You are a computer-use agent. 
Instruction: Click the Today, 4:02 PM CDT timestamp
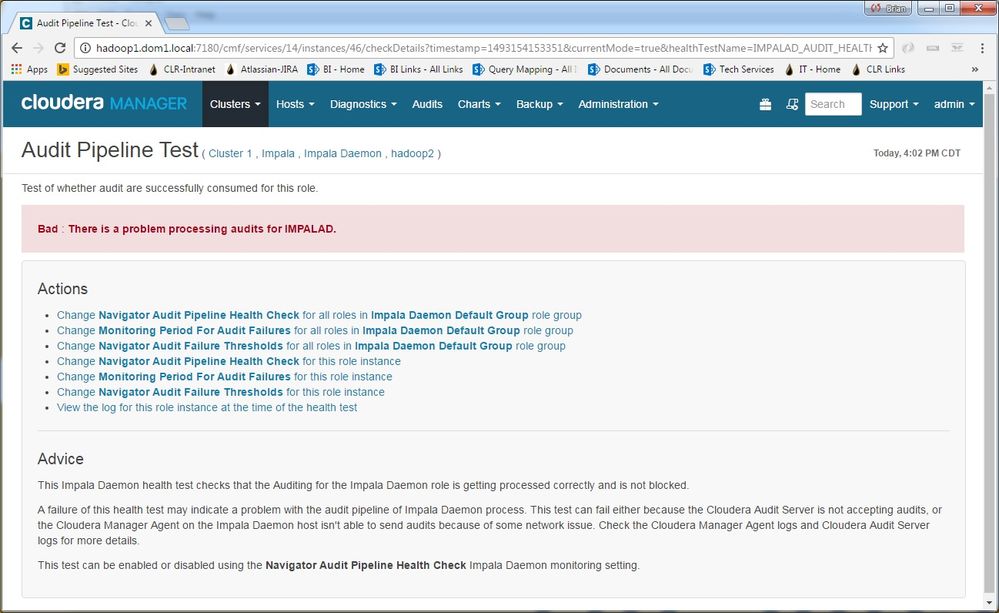click(917, 153)
